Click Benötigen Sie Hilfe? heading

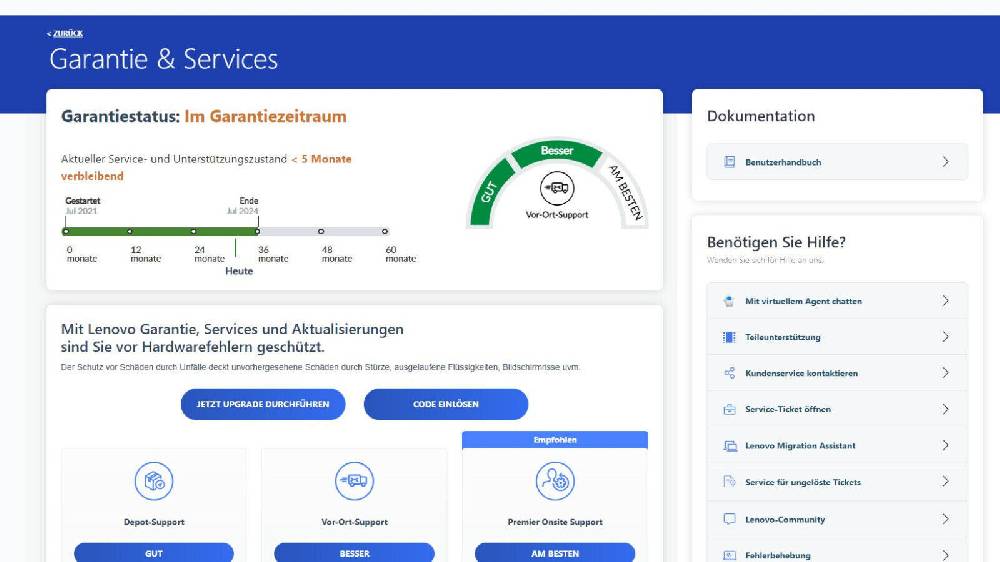pos(776,242)
